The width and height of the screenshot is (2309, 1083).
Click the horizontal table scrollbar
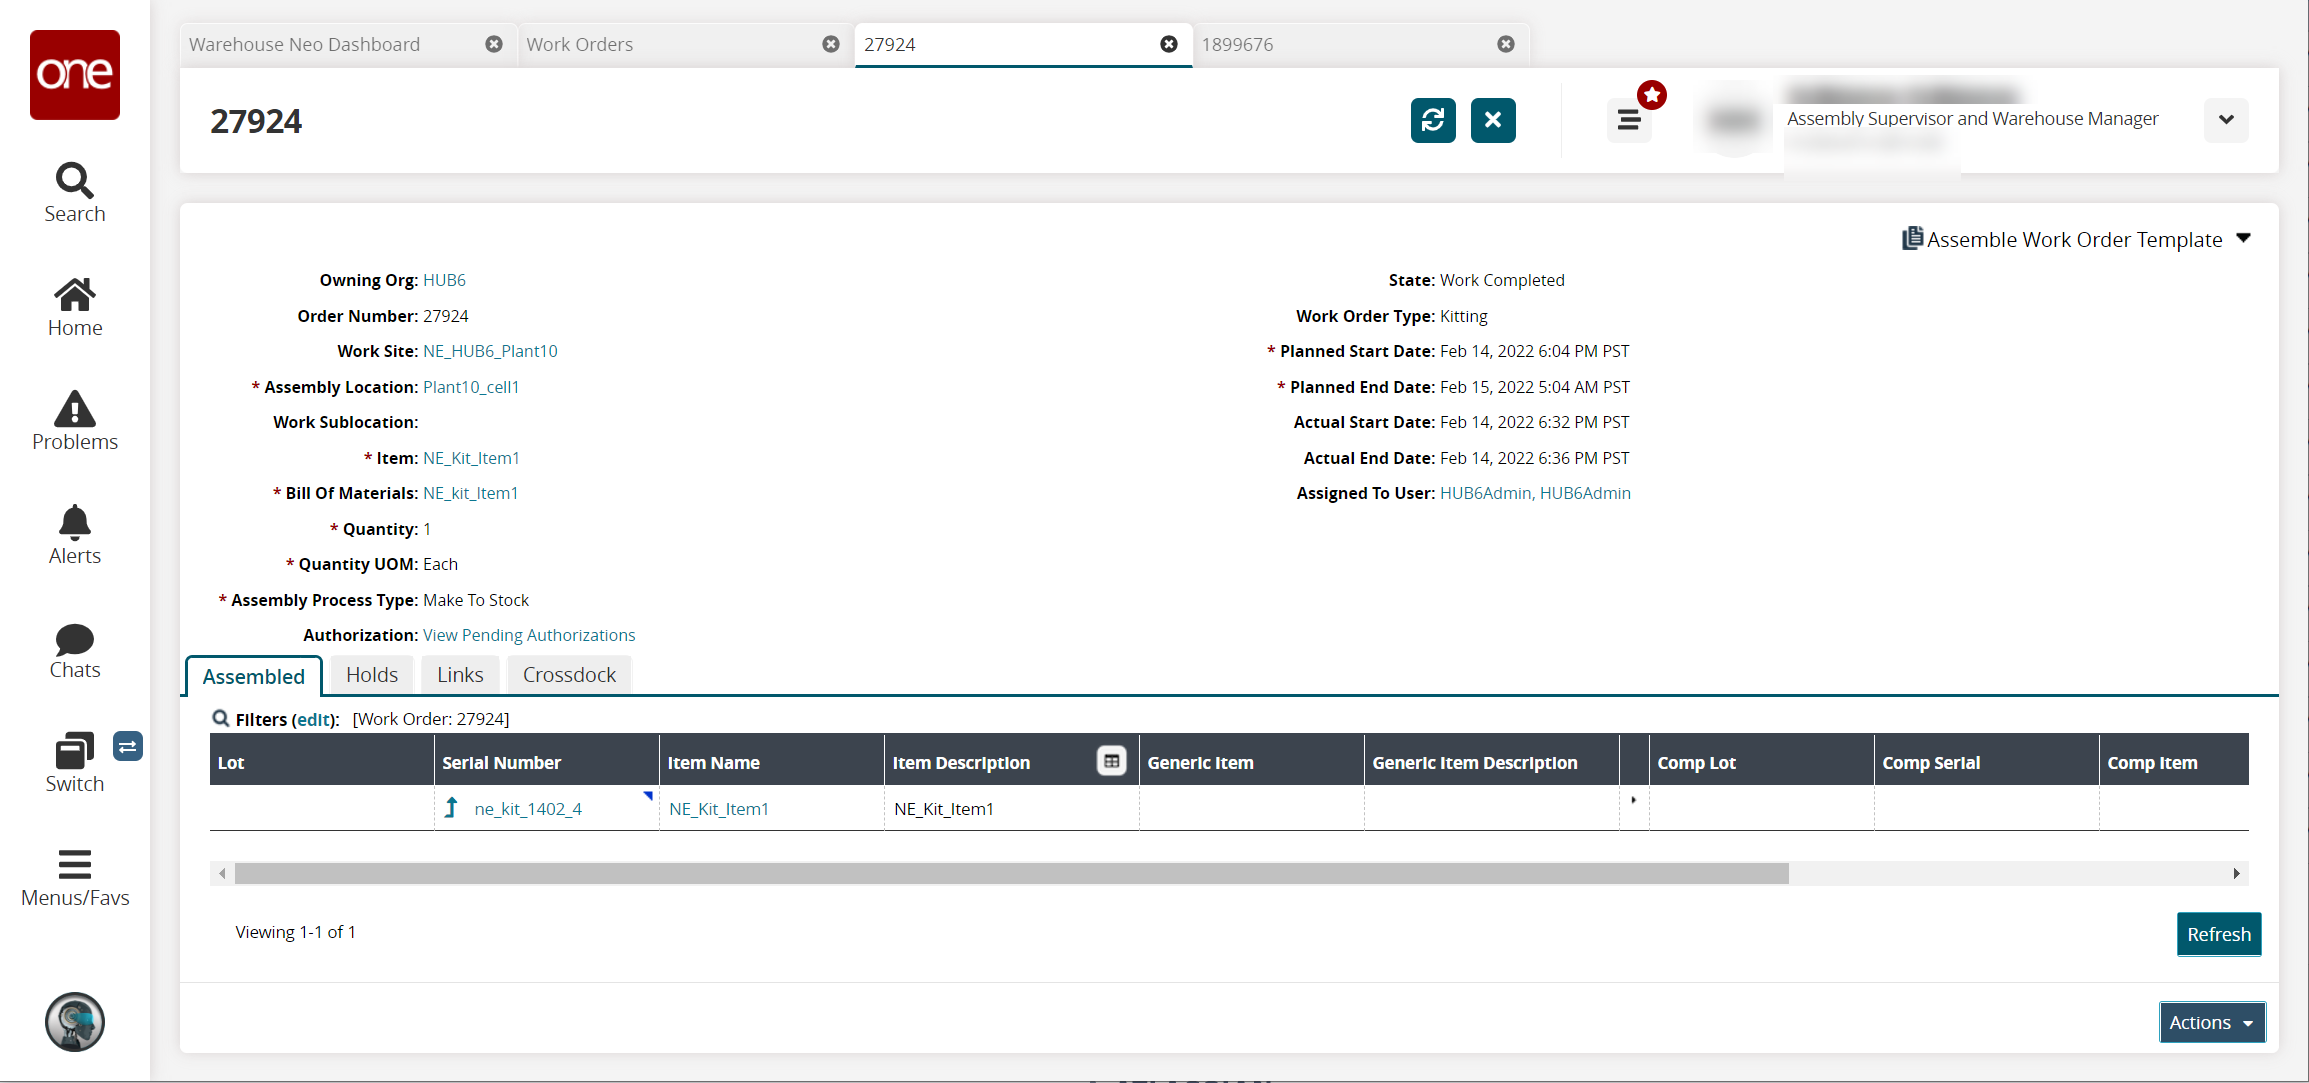(1010, 873)
